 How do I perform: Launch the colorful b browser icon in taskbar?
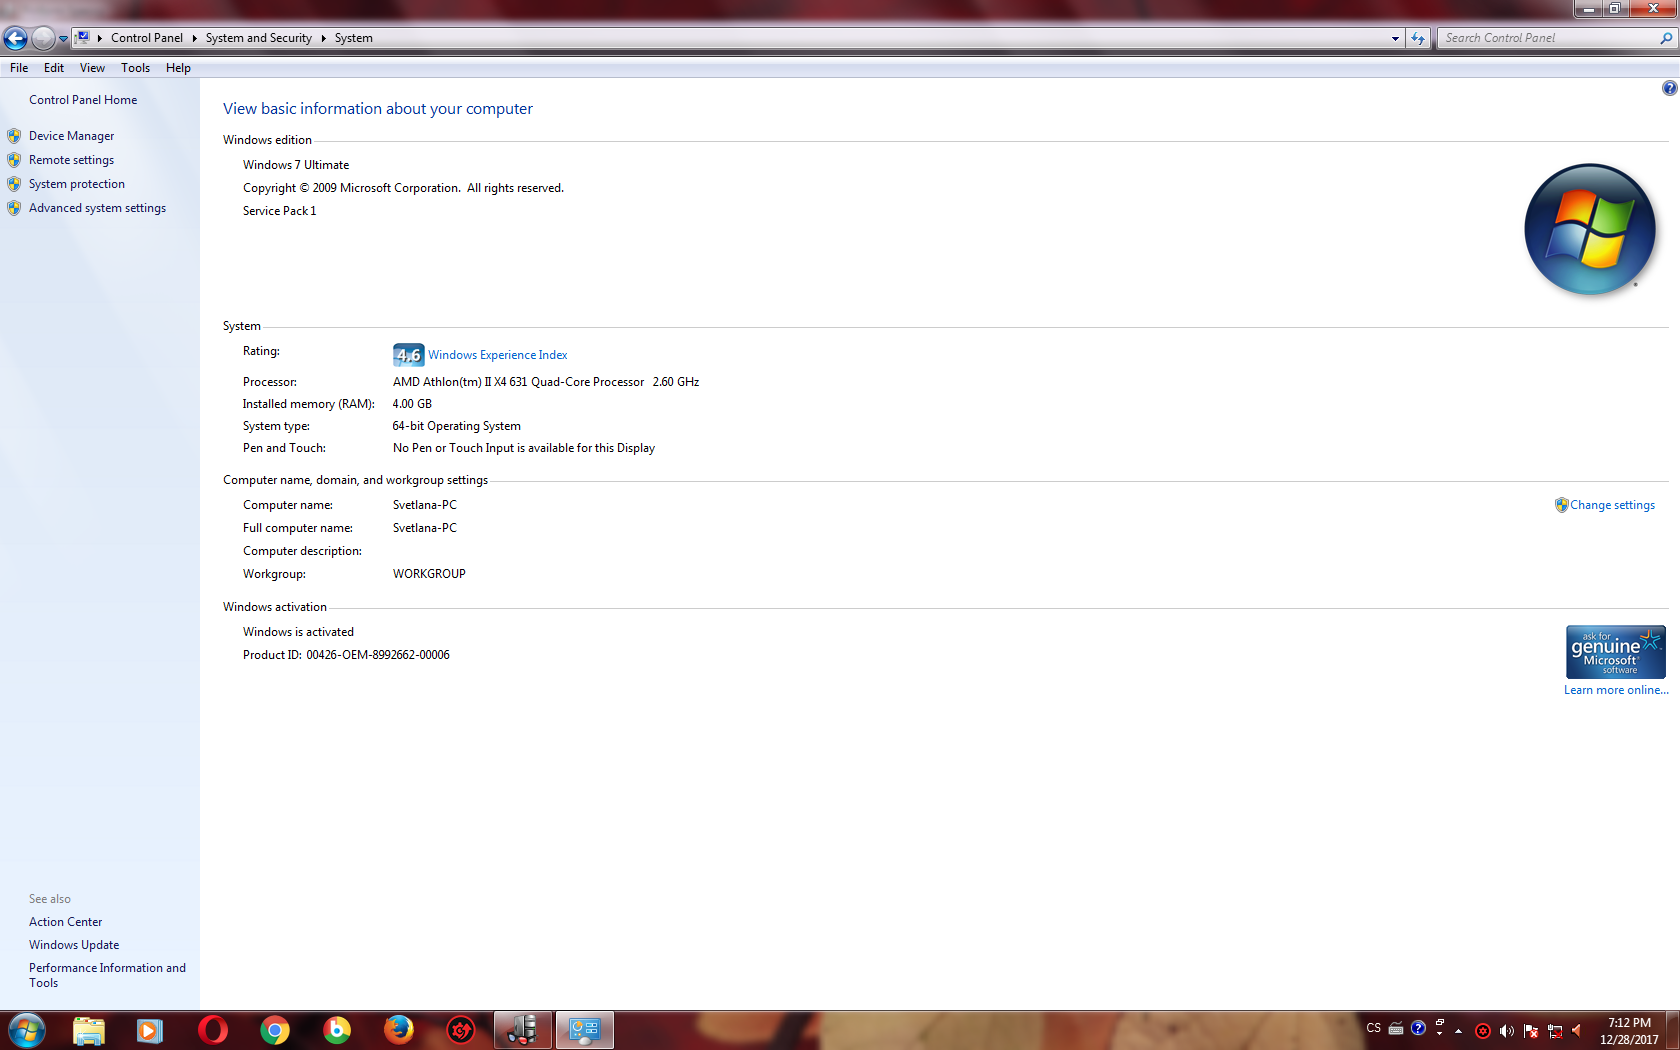point(337,1030)
